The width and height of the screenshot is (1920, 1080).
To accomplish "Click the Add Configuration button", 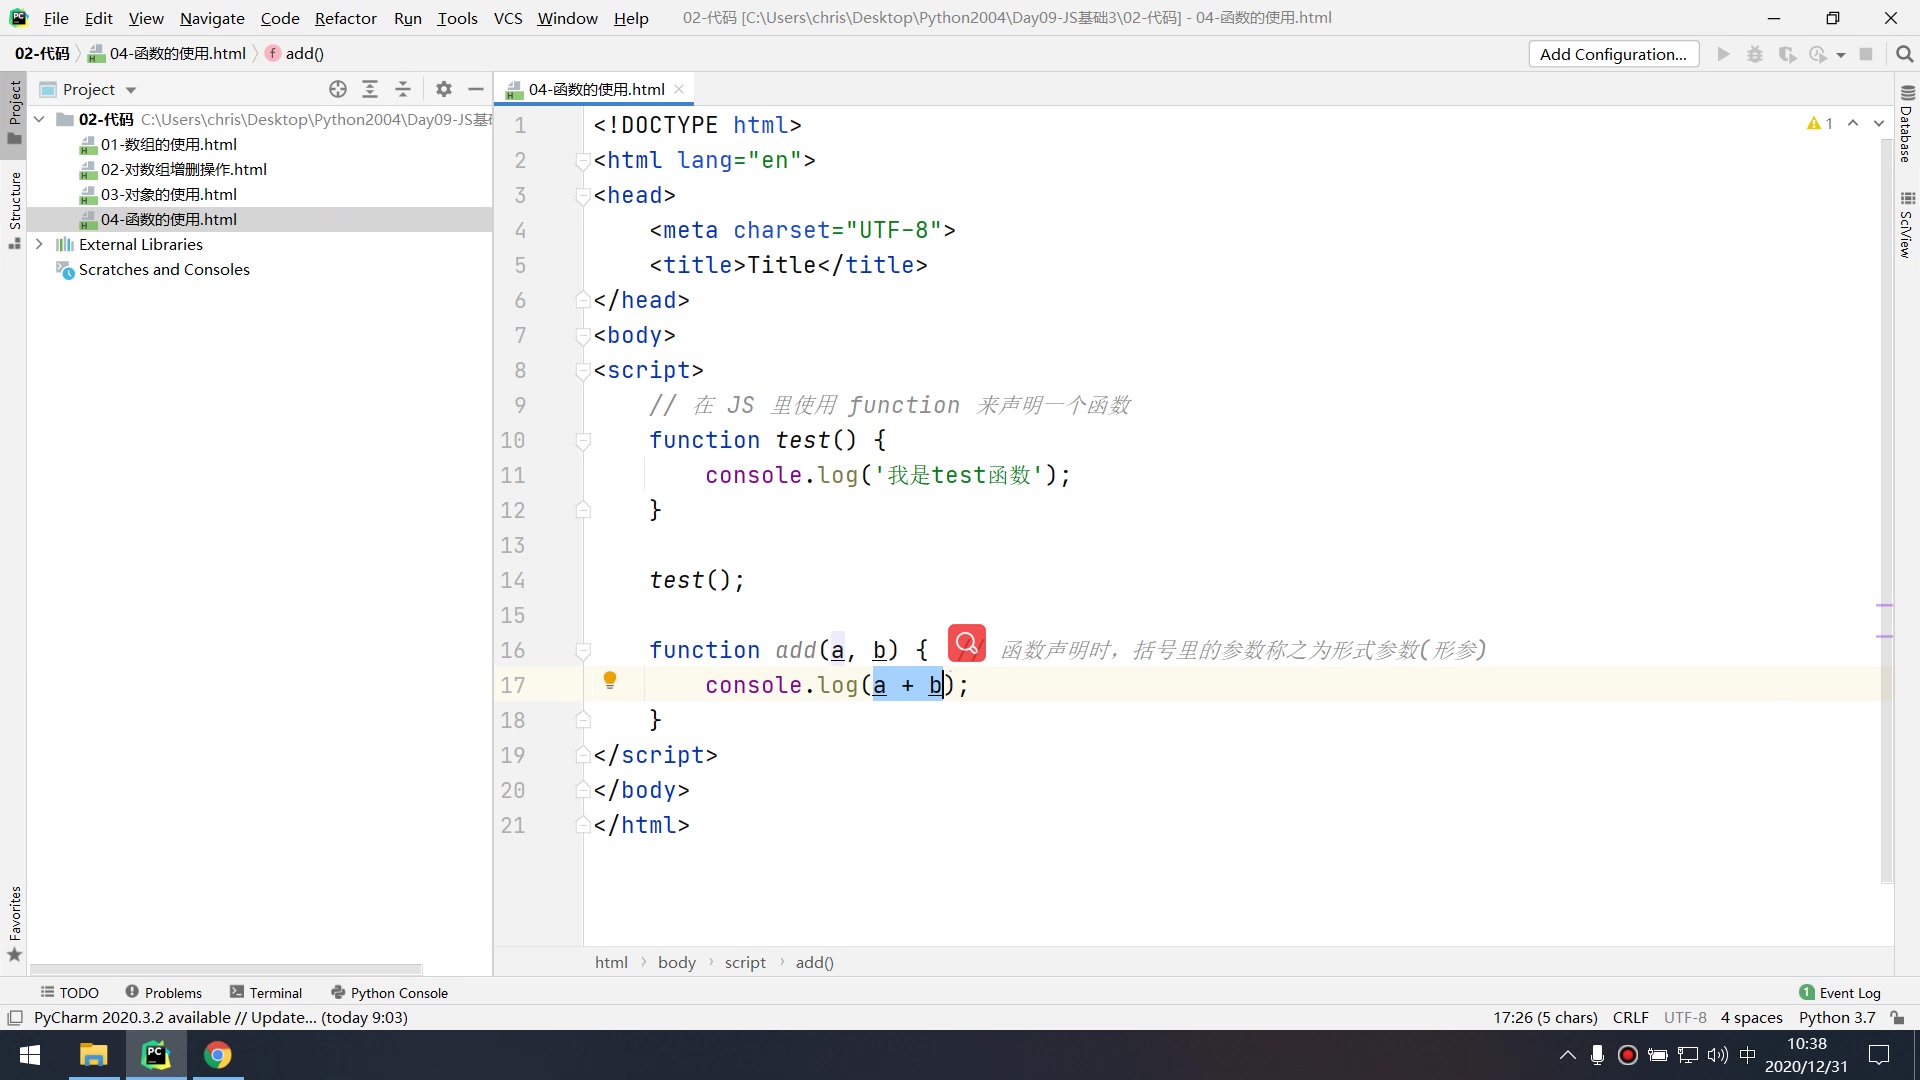I will tap(1612, 54).
